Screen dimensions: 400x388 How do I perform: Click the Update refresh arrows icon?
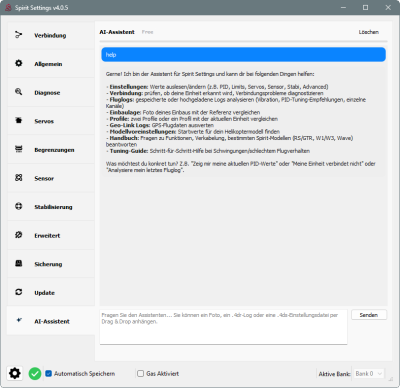19,292
